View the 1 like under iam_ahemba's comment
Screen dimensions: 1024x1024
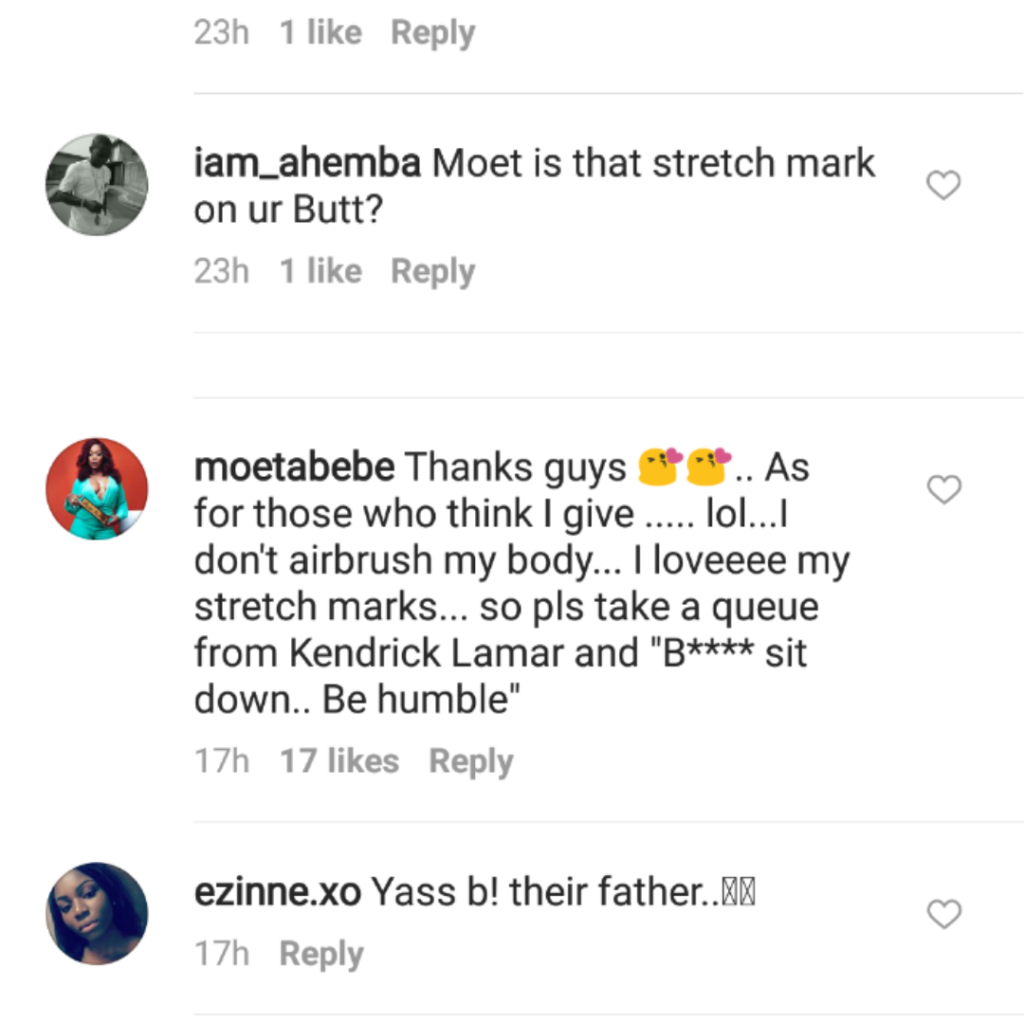point(320,271)
